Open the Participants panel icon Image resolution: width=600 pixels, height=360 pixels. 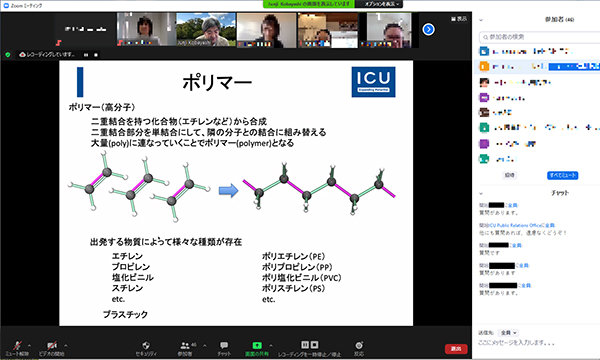(185, 348)
